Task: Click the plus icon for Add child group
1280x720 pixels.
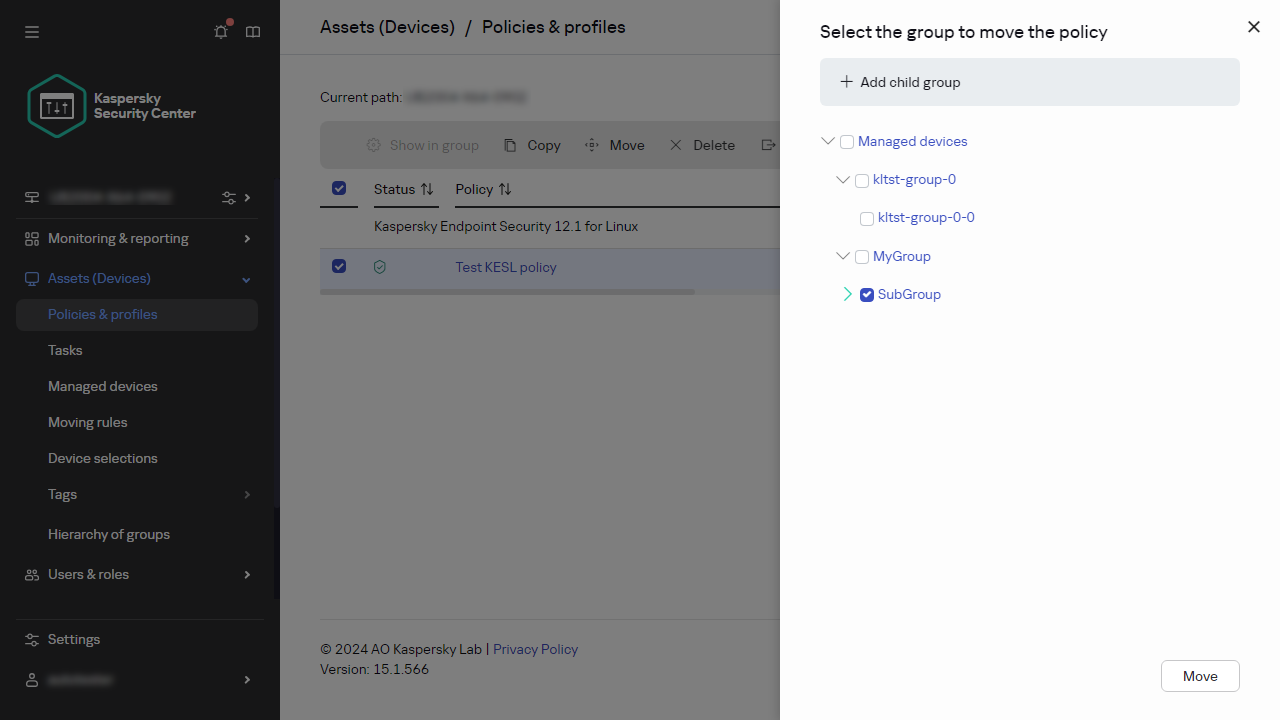Action: tap(847, 82)
